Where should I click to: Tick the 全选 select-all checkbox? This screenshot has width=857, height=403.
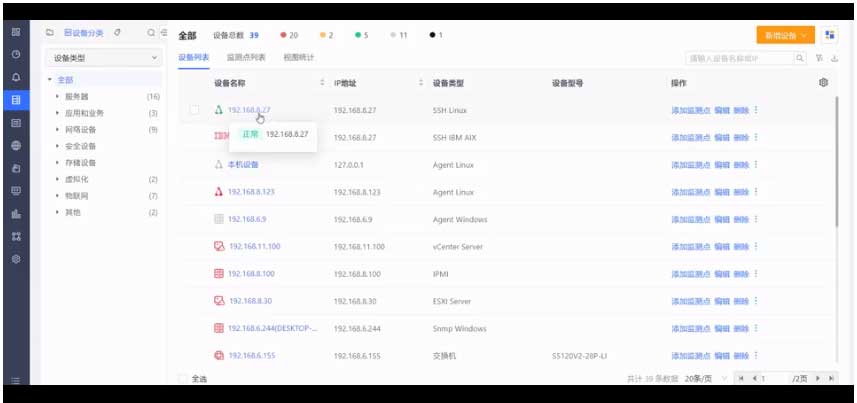183,378
